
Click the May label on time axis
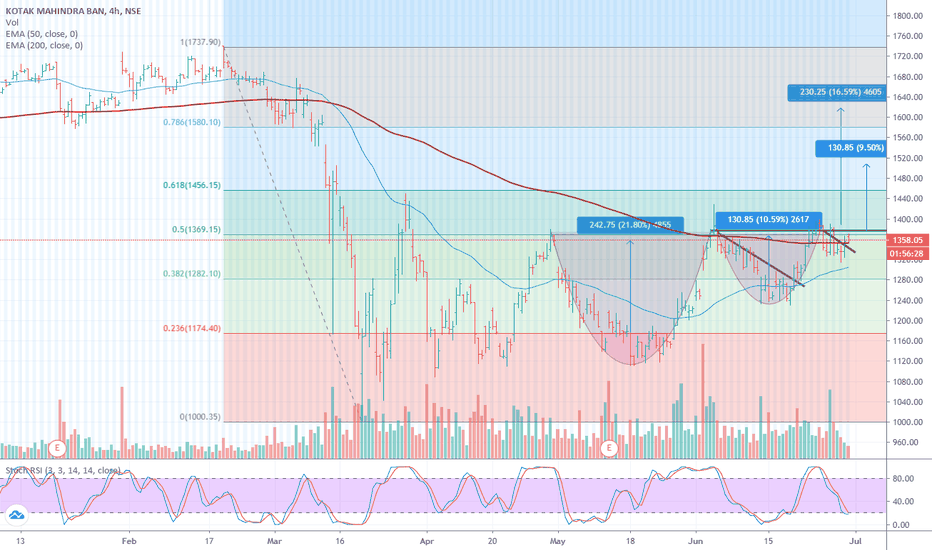point(558,541)
